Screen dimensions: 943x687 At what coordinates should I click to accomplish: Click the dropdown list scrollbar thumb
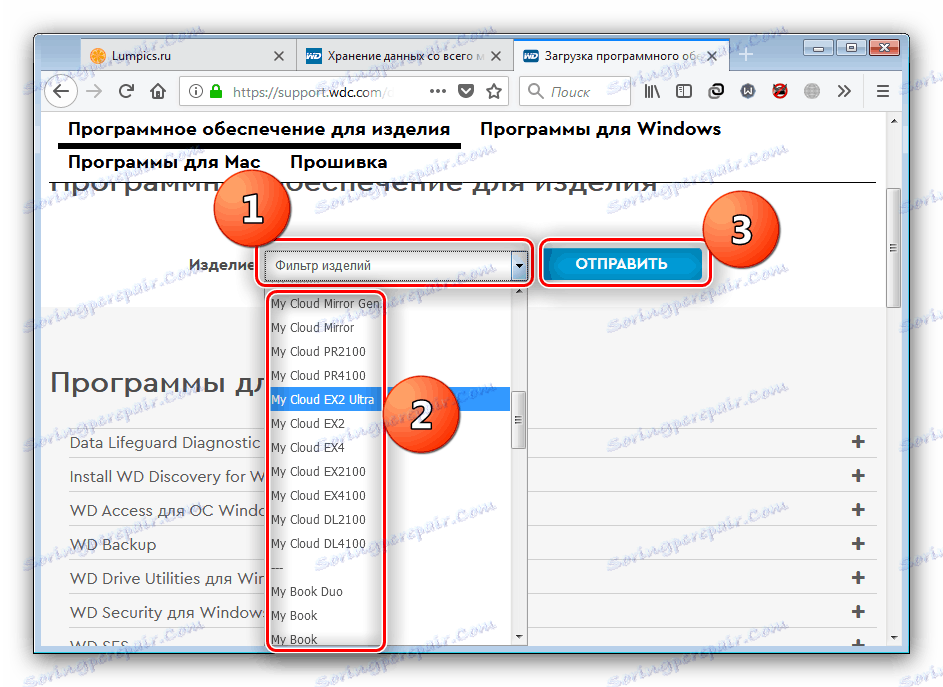(518, 420)
